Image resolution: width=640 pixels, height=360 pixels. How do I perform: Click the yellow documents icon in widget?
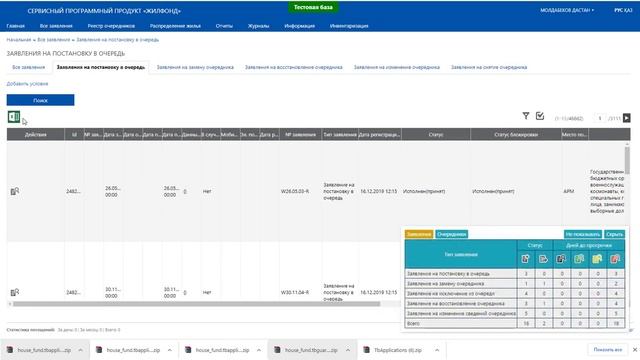coord(597,259)
